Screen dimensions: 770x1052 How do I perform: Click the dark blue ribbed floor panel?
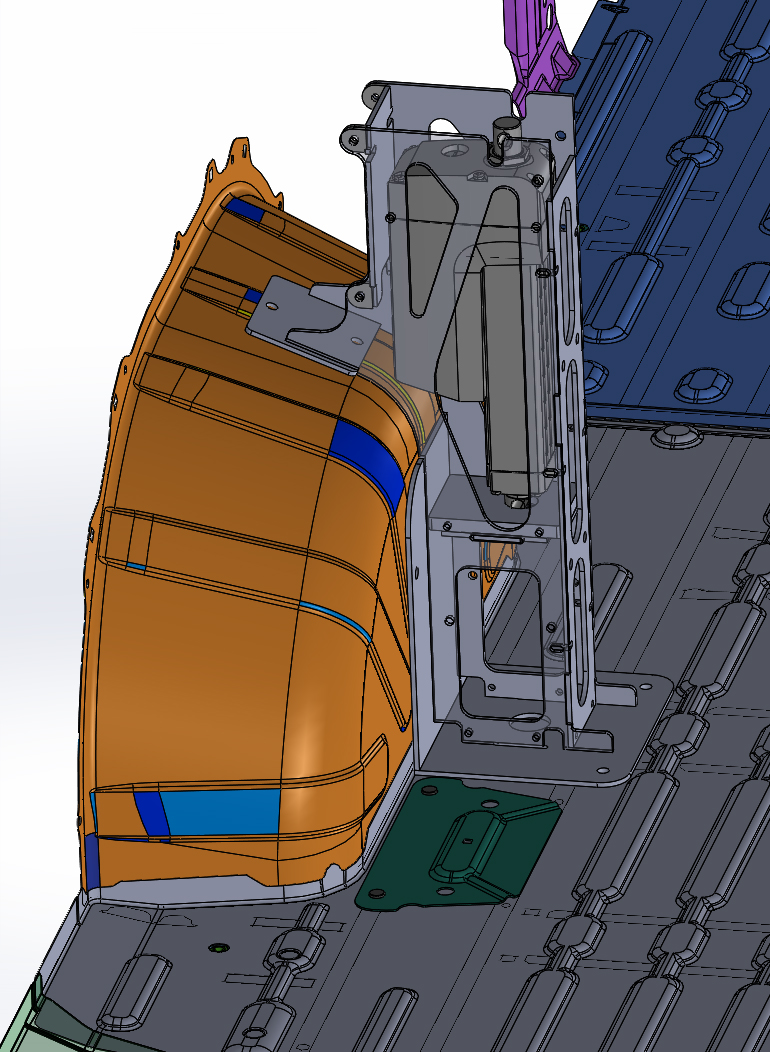pyautogui.click(x=680, y=200)
